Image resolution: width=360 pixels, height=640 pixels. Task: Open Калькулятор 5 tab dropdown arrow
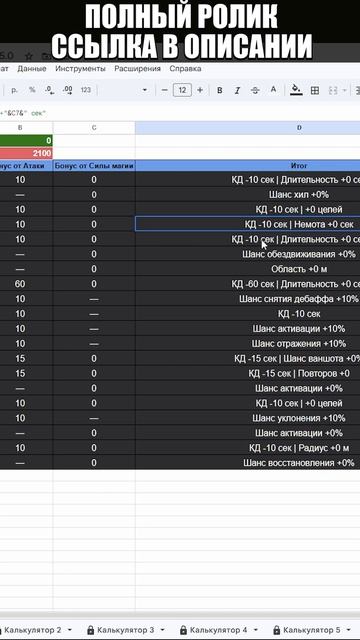pyautogui.click(x=349, y=630)
